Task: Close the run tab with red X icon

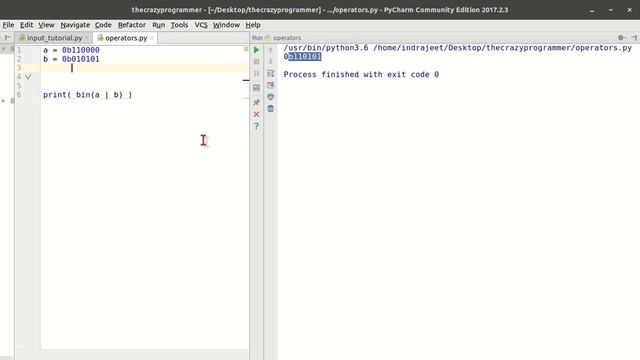Action: pyautogui.click(x=256, y=114)
